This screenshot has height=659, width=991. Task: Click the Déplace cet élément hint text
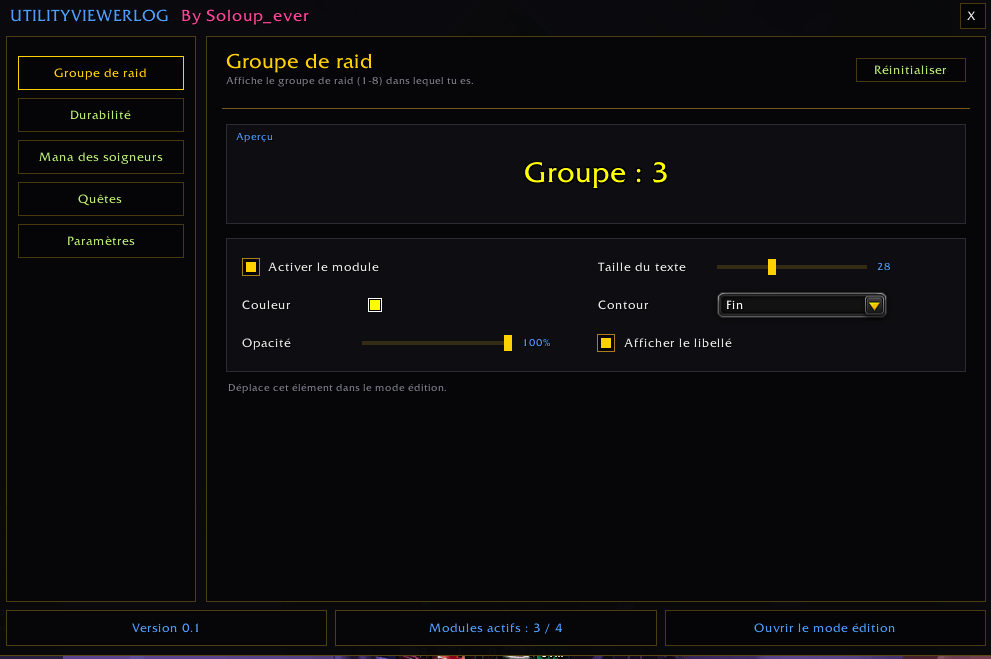337,387
